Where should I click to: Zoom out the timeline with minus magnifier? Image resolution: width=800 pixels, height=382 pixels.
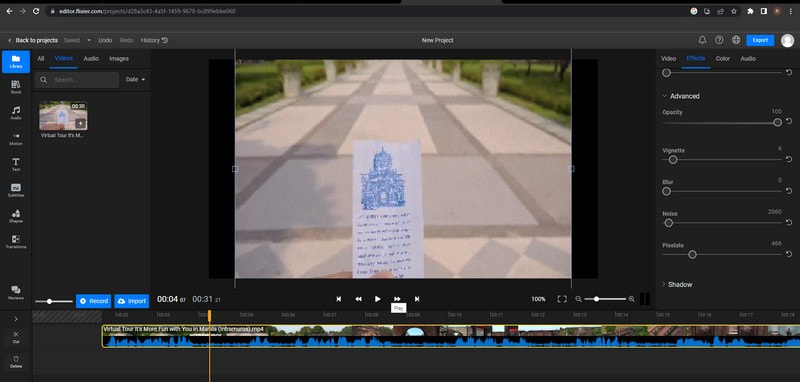579,299
